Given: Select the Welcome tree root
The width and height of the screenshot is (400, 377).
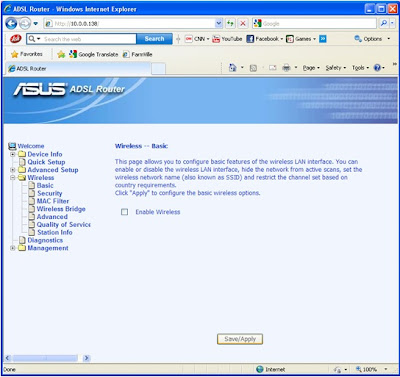Looking at the screenshot, I should [31, 146].
